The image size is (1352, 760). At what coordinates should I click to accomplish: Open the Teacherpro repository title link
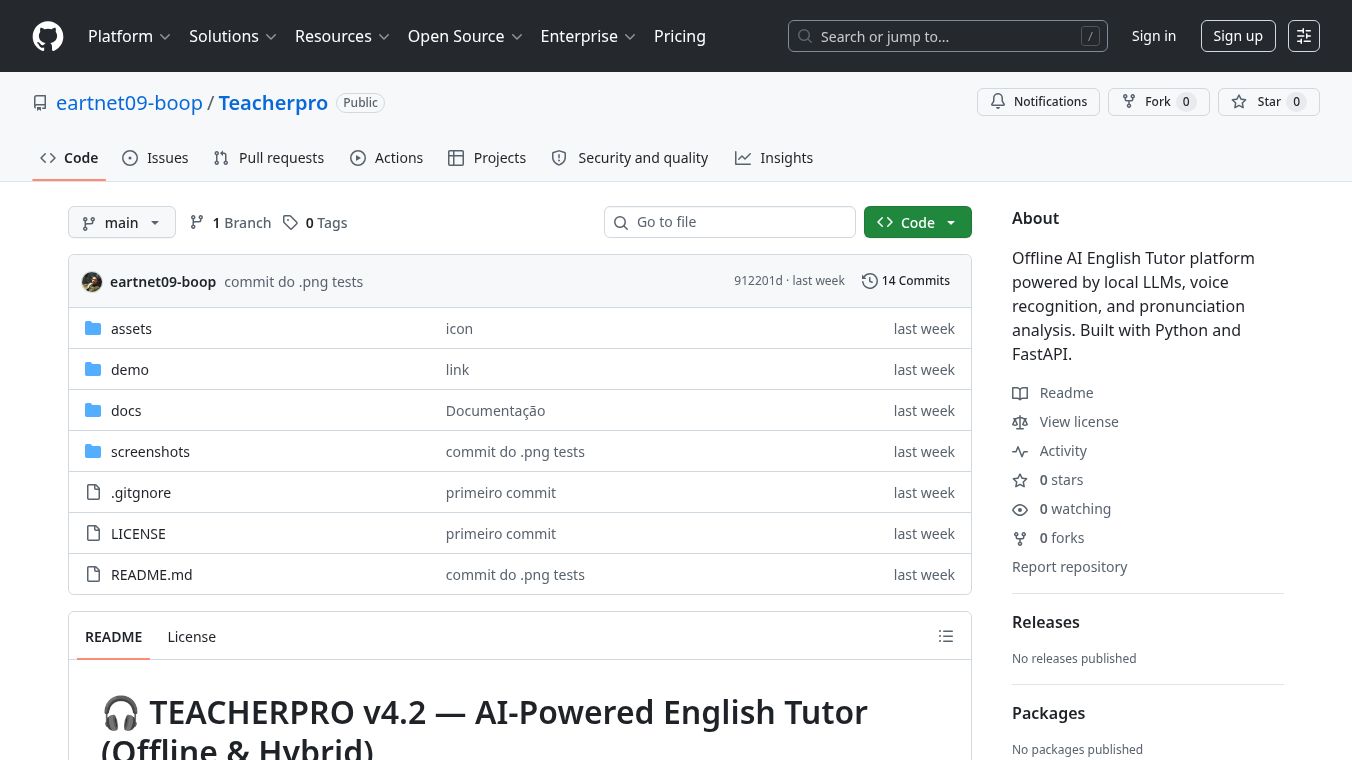(x=273, y=103)
